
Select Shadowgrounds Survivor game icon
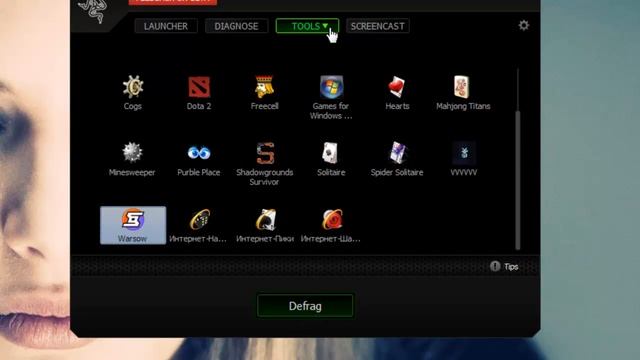(265, 153)
